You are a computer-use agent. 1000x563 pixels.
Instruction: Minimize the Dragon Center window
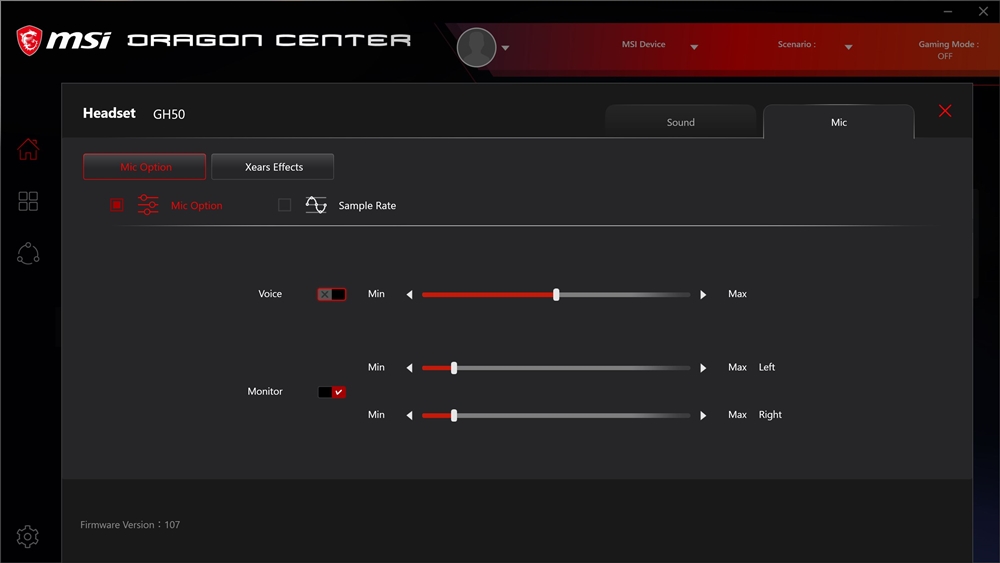tap(948, 11)
